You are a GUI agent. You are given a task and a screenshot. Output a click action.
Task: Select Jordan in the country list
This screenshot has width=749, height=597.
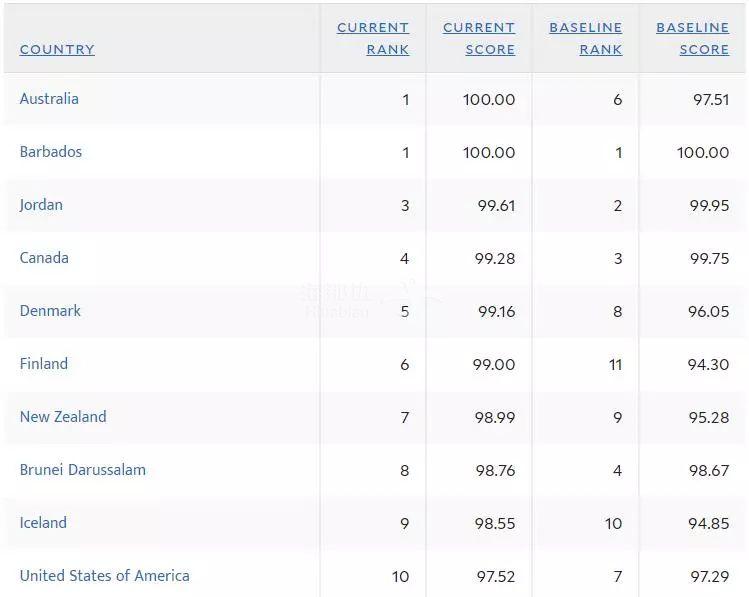(41, 205)
